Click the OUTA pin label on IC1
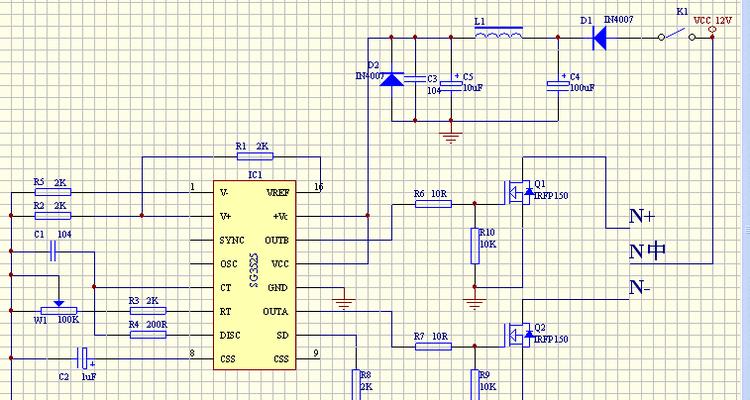Viewport: 750px width, 400px height. coord(276,311)
